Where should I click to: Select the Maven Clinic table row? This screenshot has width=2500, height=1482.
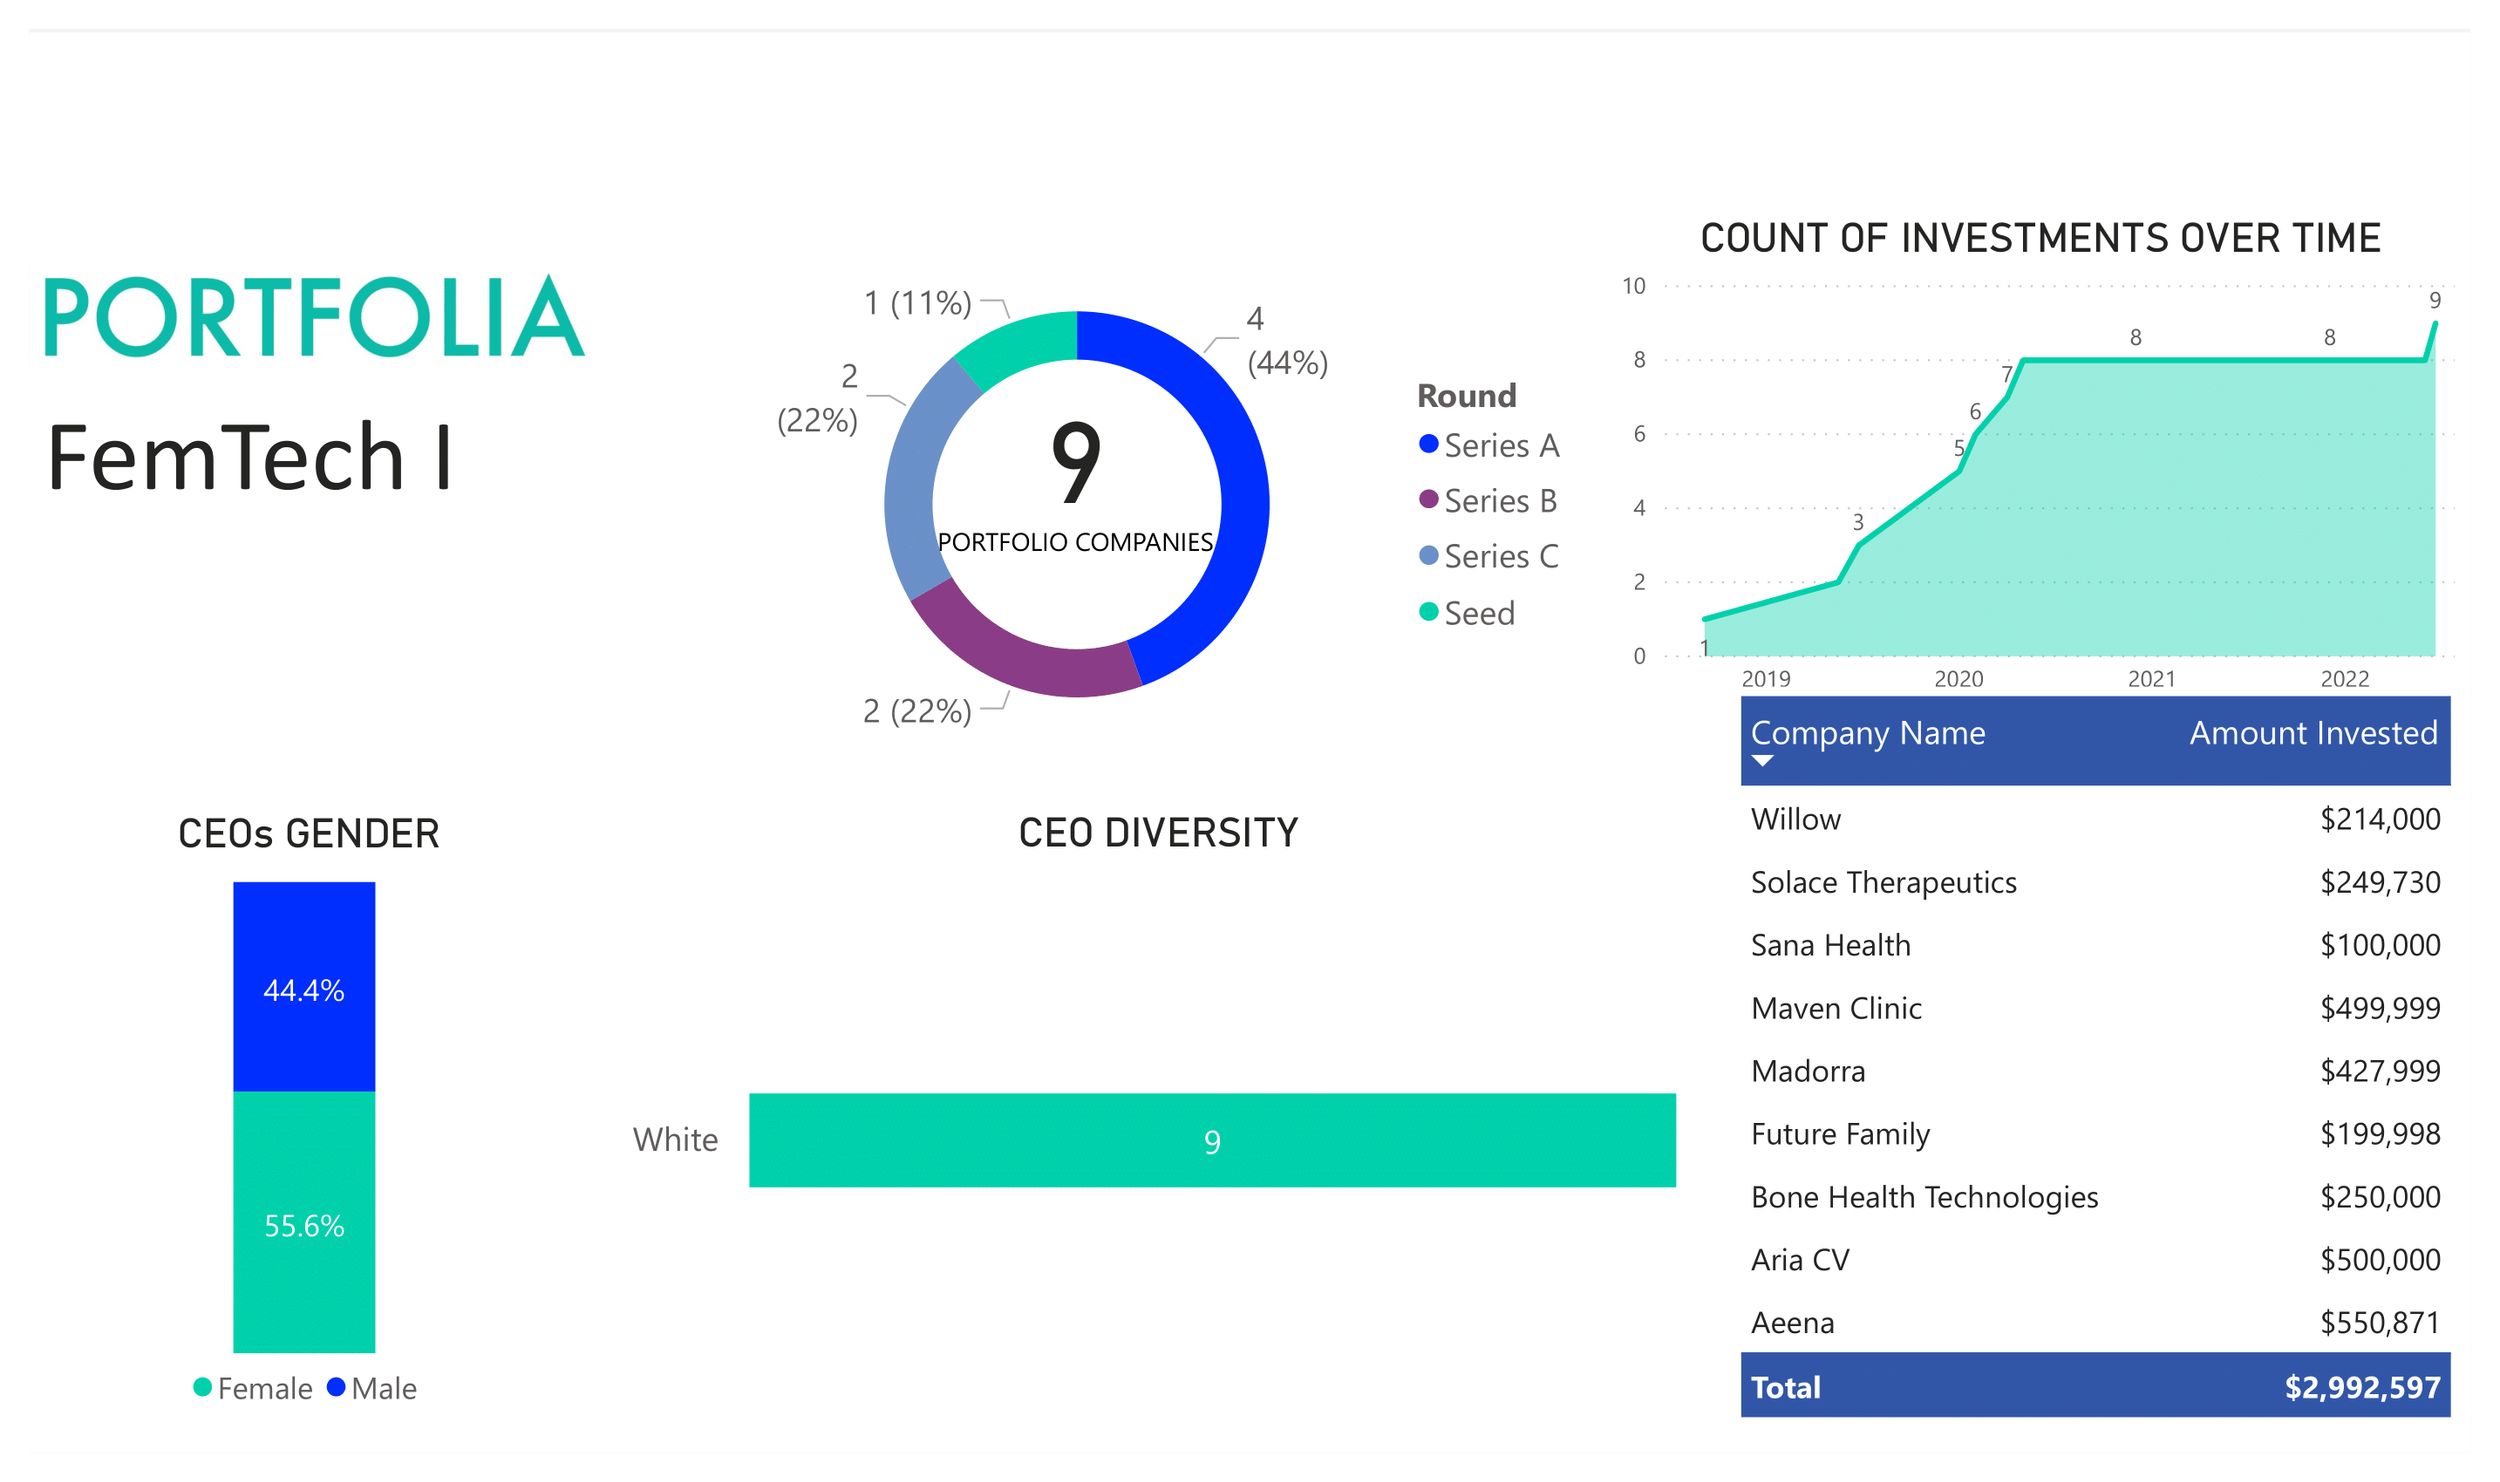[x=1836, y=1008]
